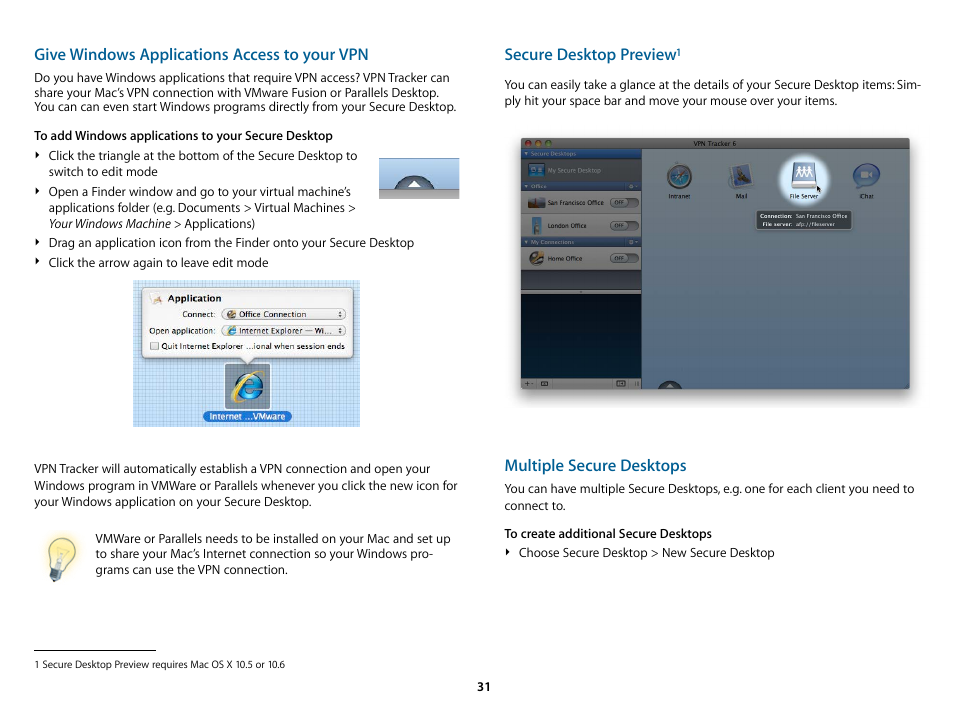The image size is (954, 724).
Task: Click the Secure Desktop view icon in sidebar footer
Action: (621, 383)
